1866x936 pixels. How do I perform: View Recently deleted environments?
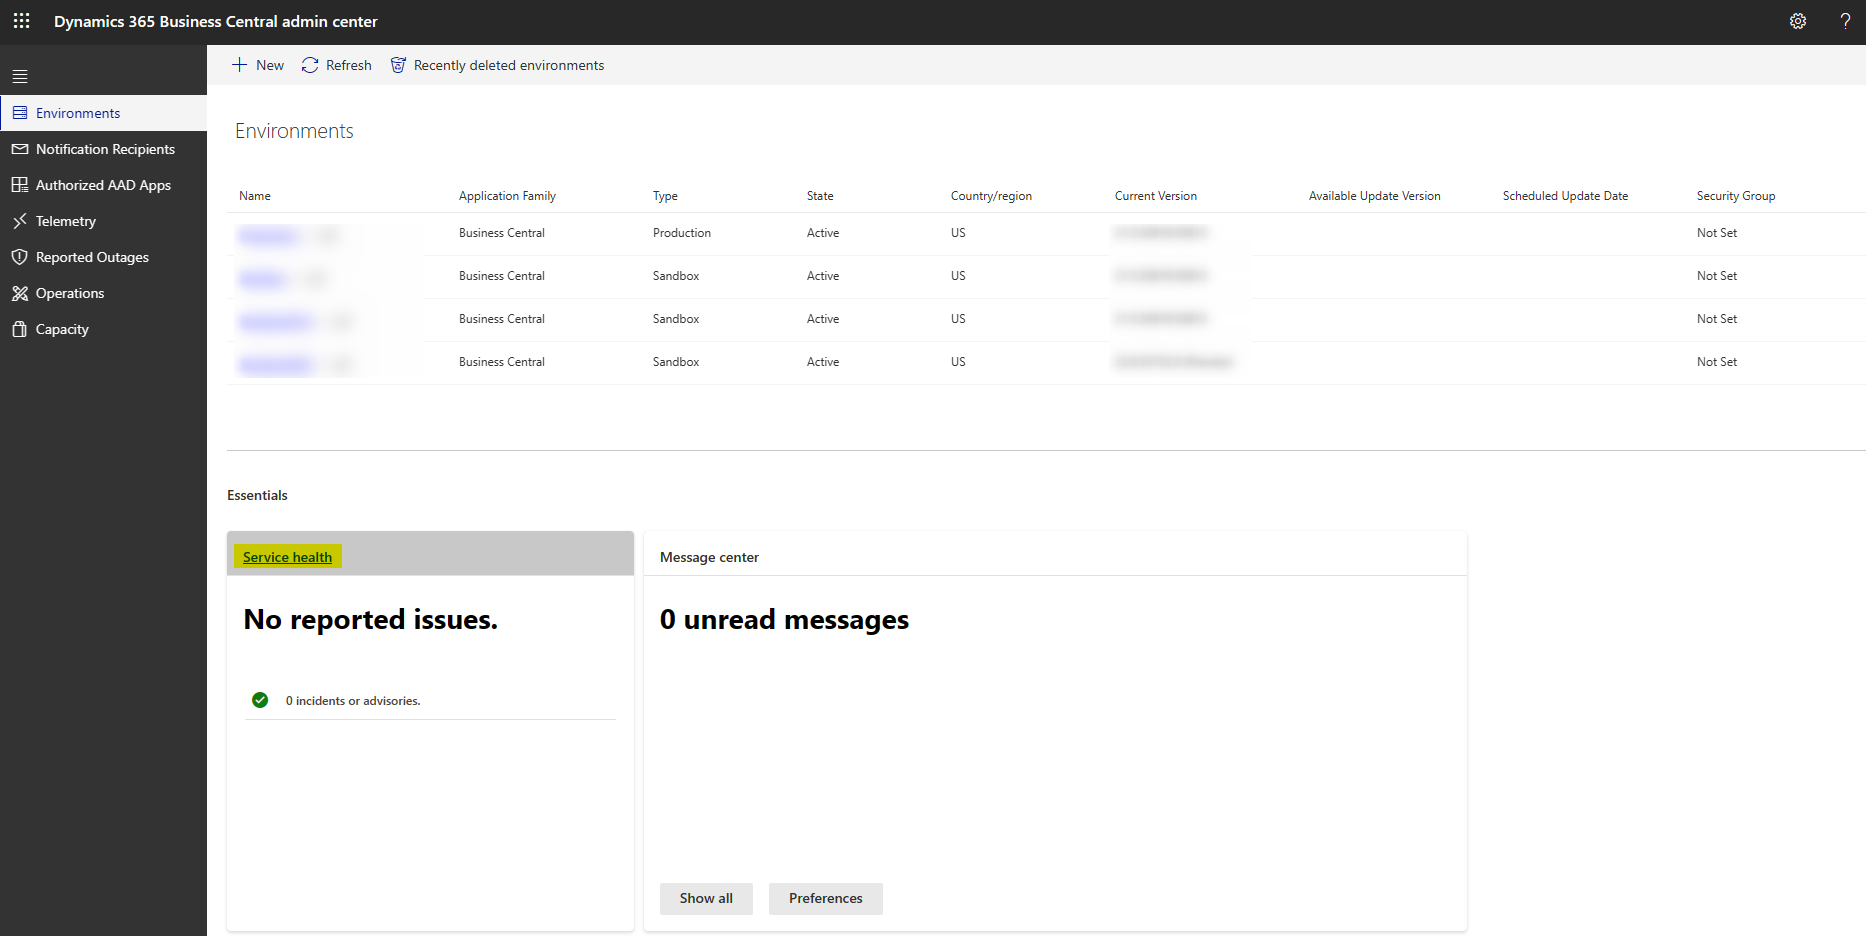tap(497, 65)
